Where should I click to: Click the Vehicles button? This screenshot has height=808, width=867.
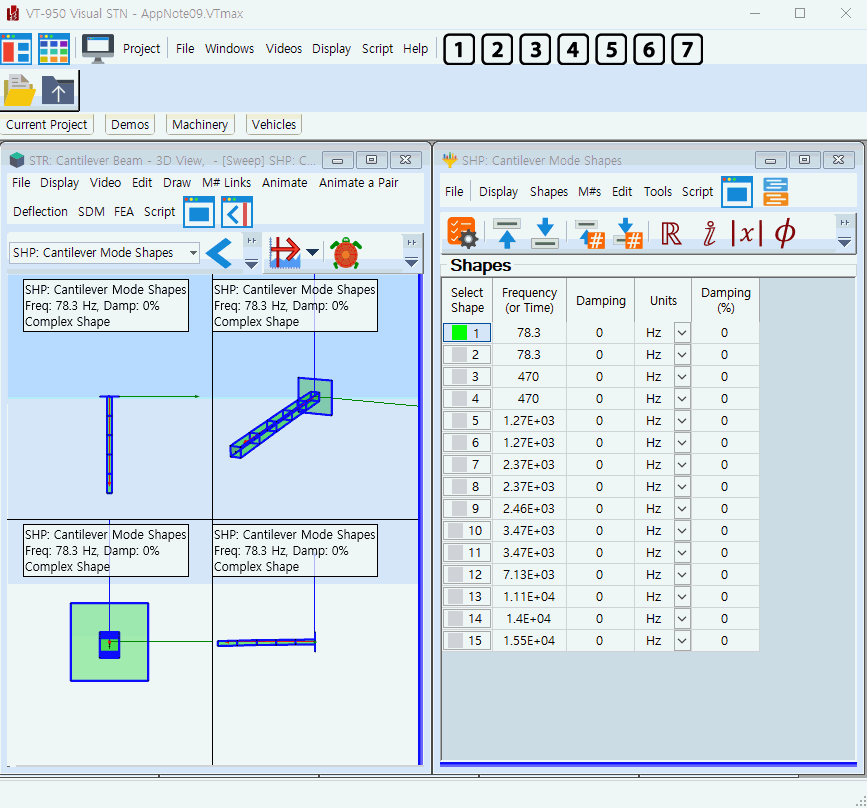pos(274,124)
